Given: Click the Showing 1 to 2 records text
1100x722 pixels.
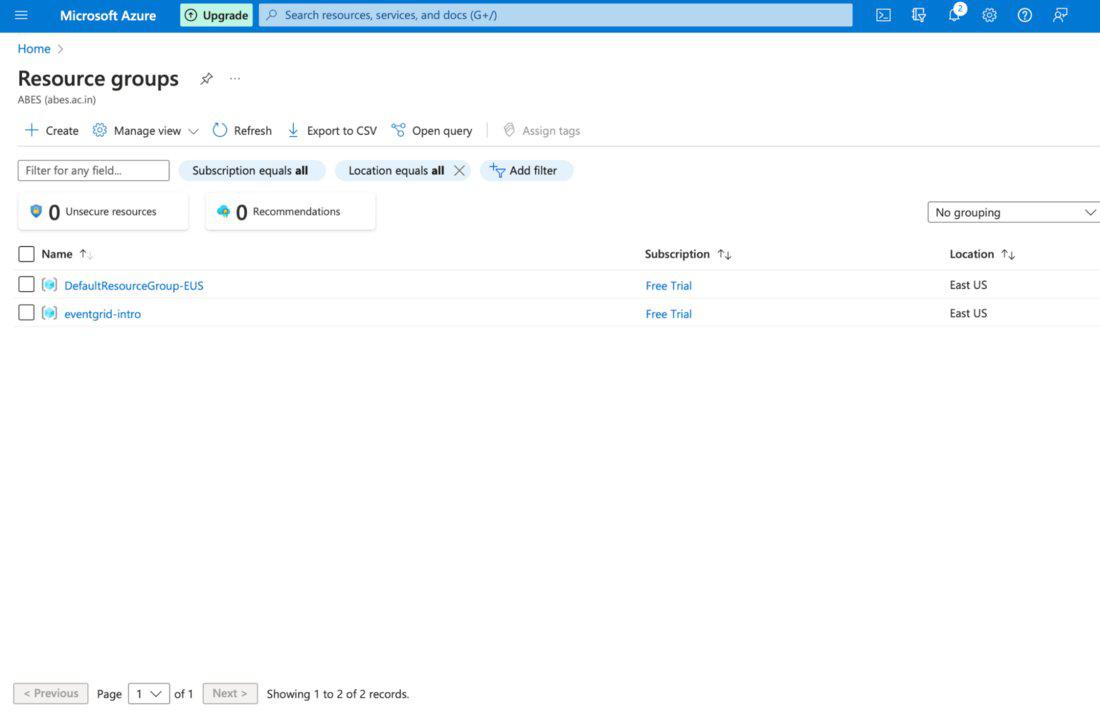Looking at the screenshot, I should tap(337, 694).
